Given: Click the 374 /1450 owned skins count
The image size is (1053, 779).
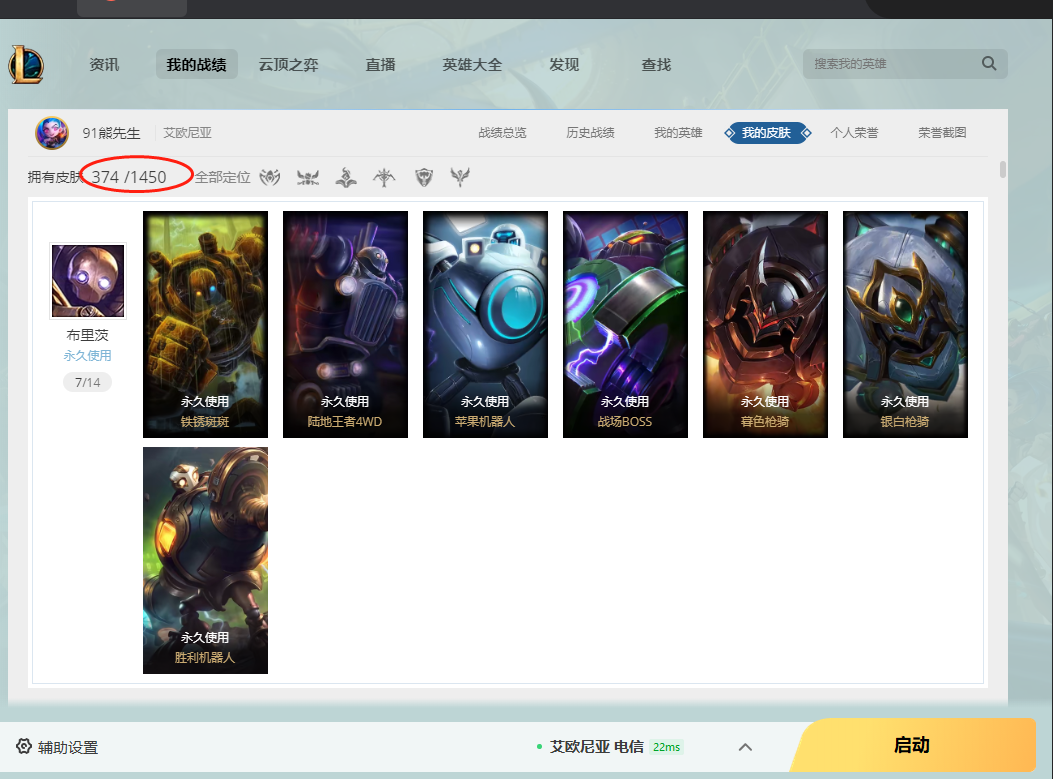Looking at the screenshot, I should (x=129, y=177).
